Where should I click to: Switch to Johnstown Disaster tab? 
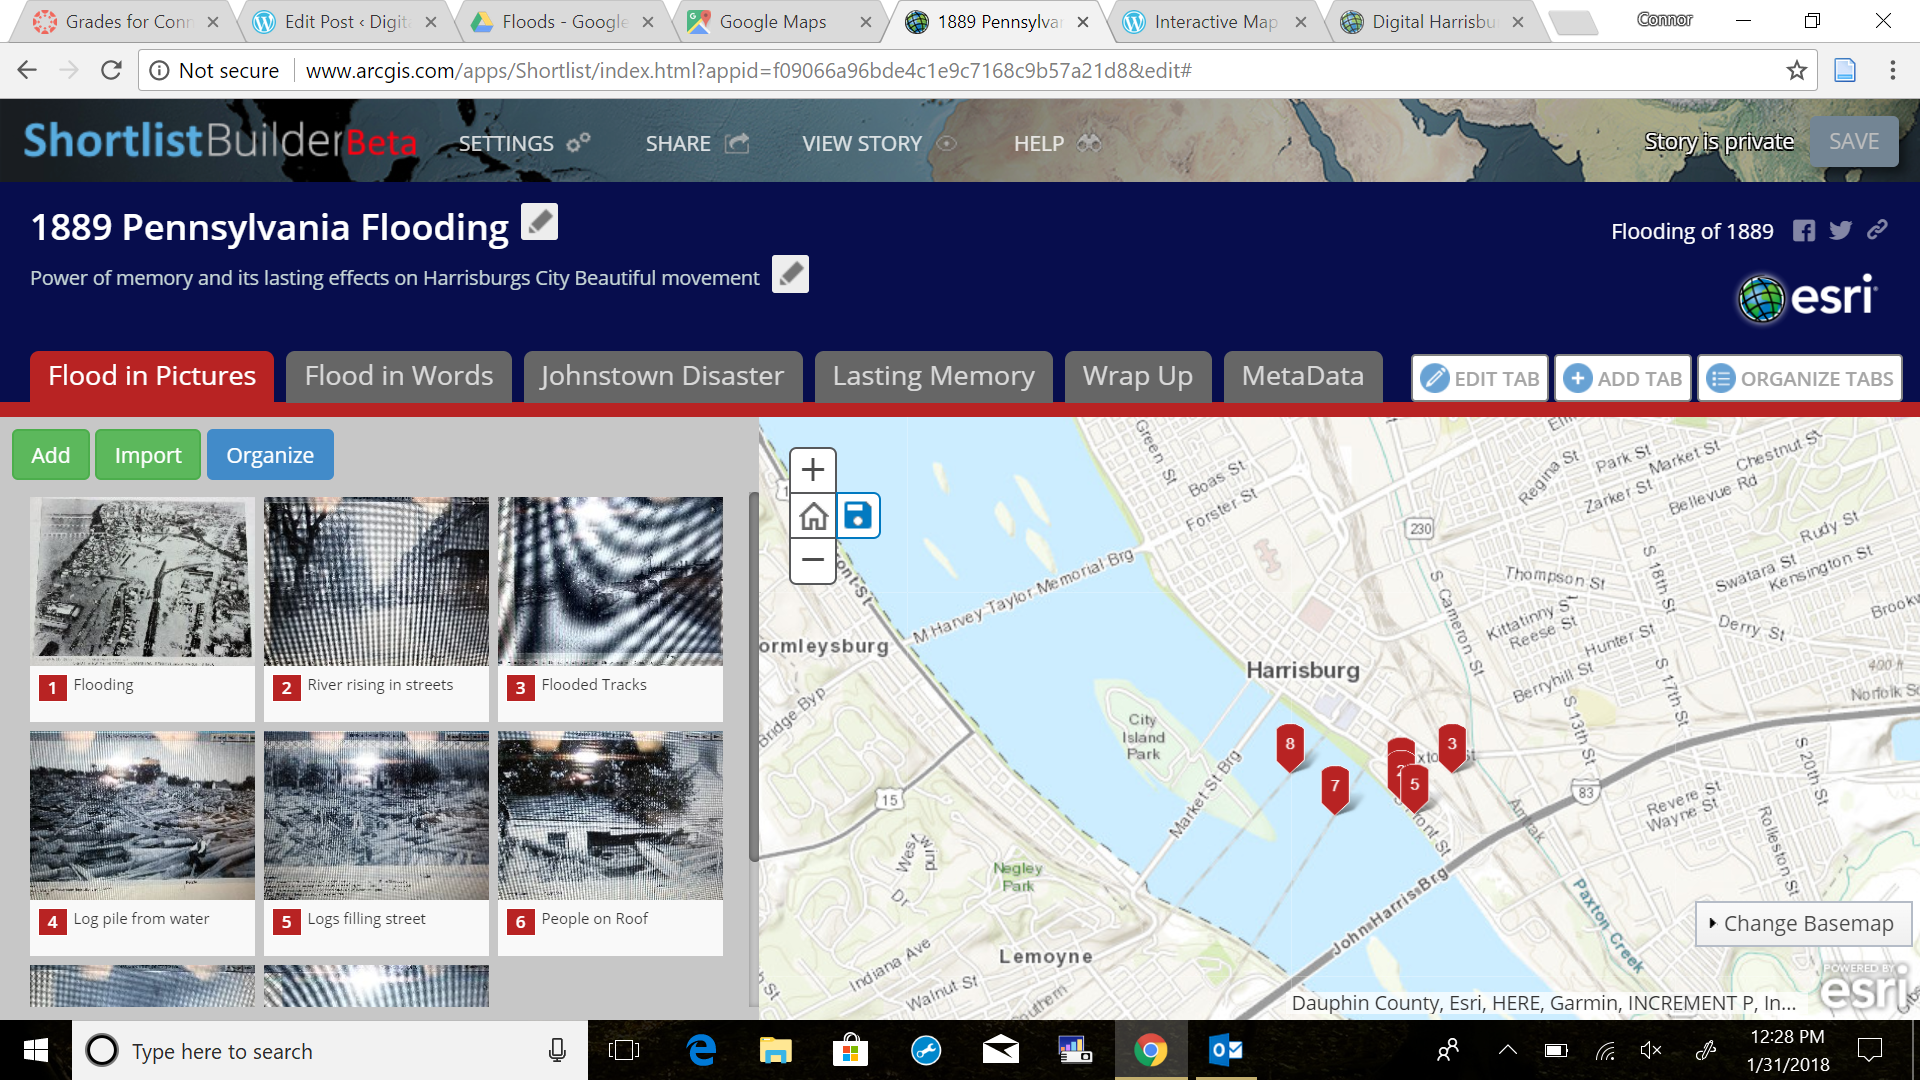pos(662,376)
